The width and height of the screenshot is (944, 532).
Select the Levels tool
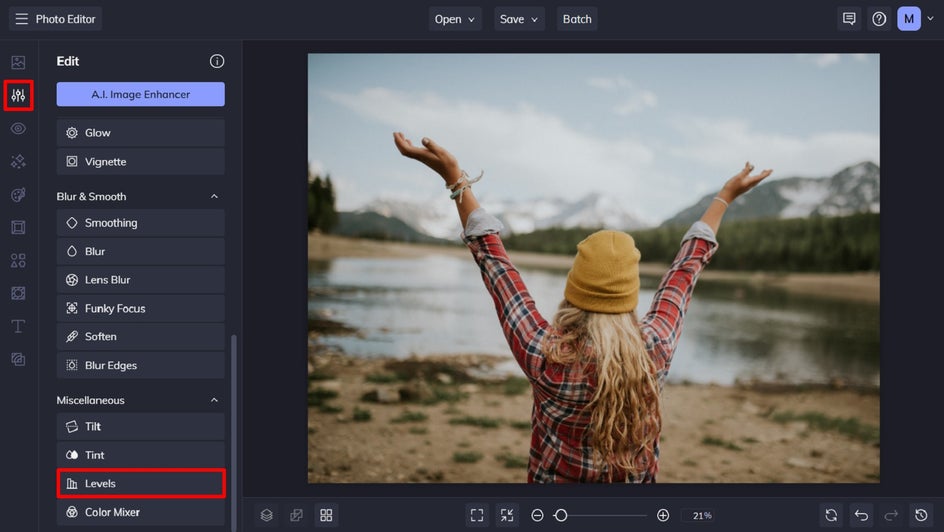coord(141,484)
